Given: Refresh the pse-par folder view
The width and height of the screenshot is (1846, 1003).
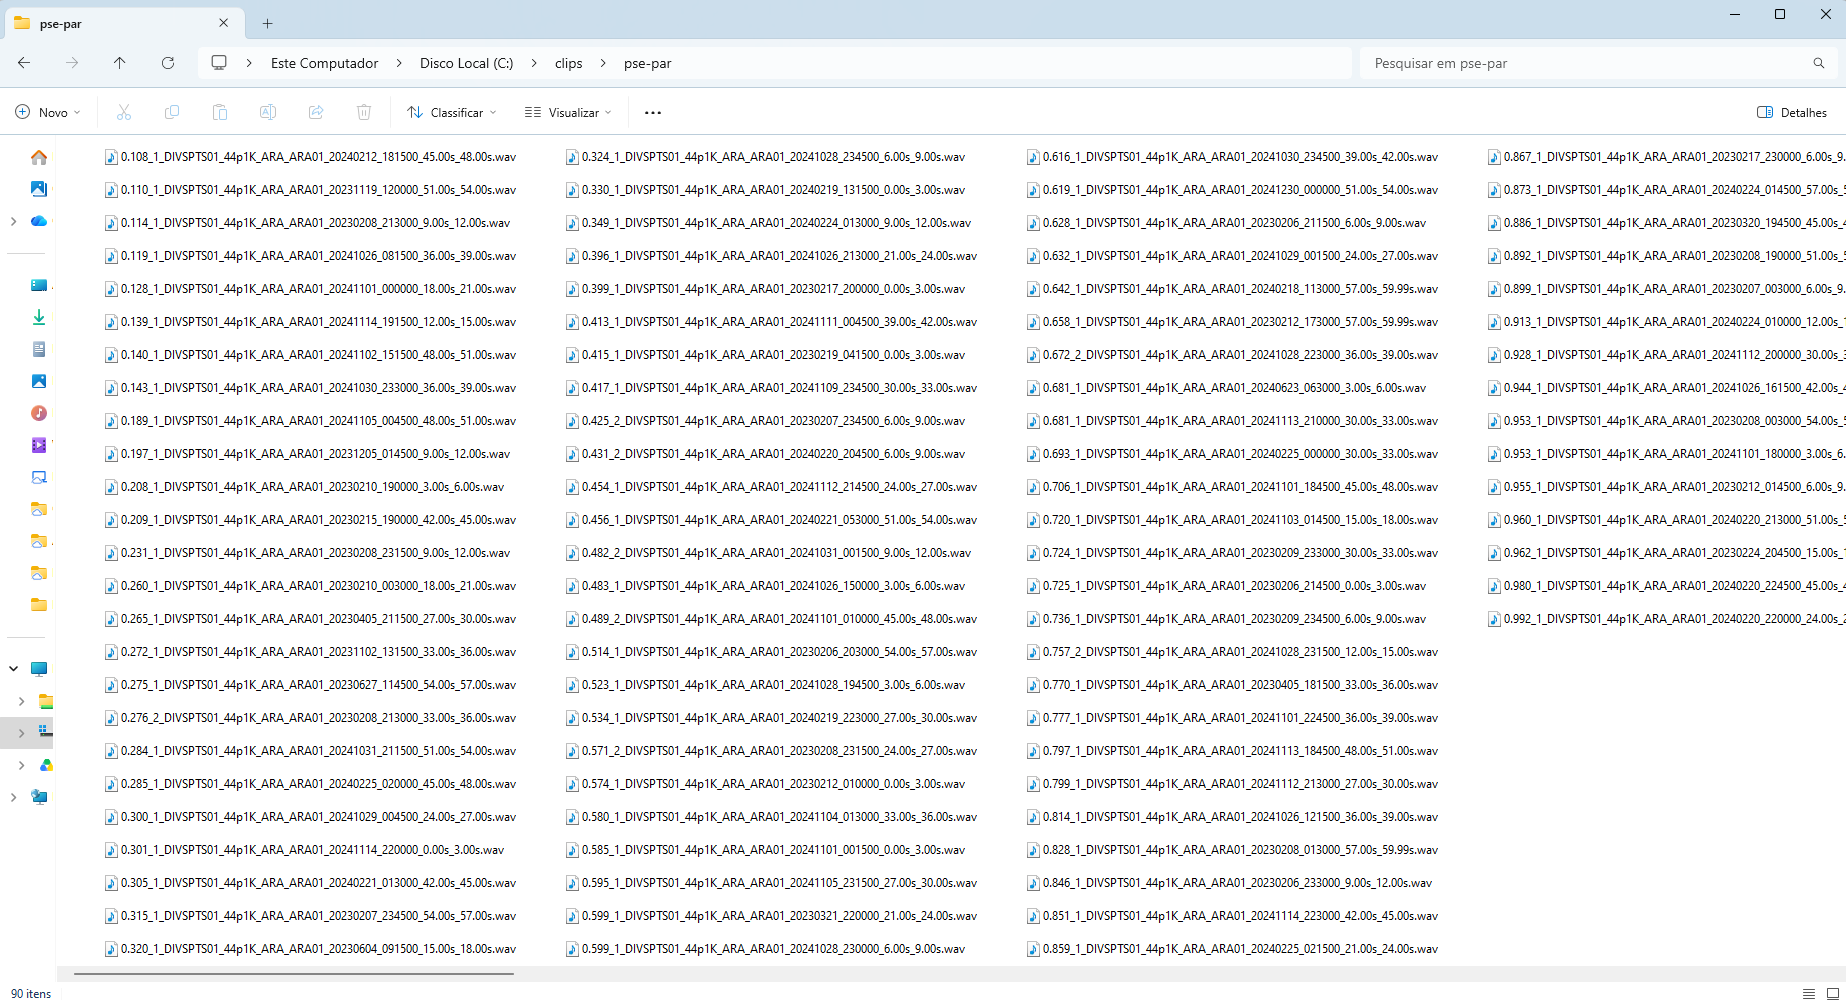Looking at the screenshot, I should click(x=168, y=63).
